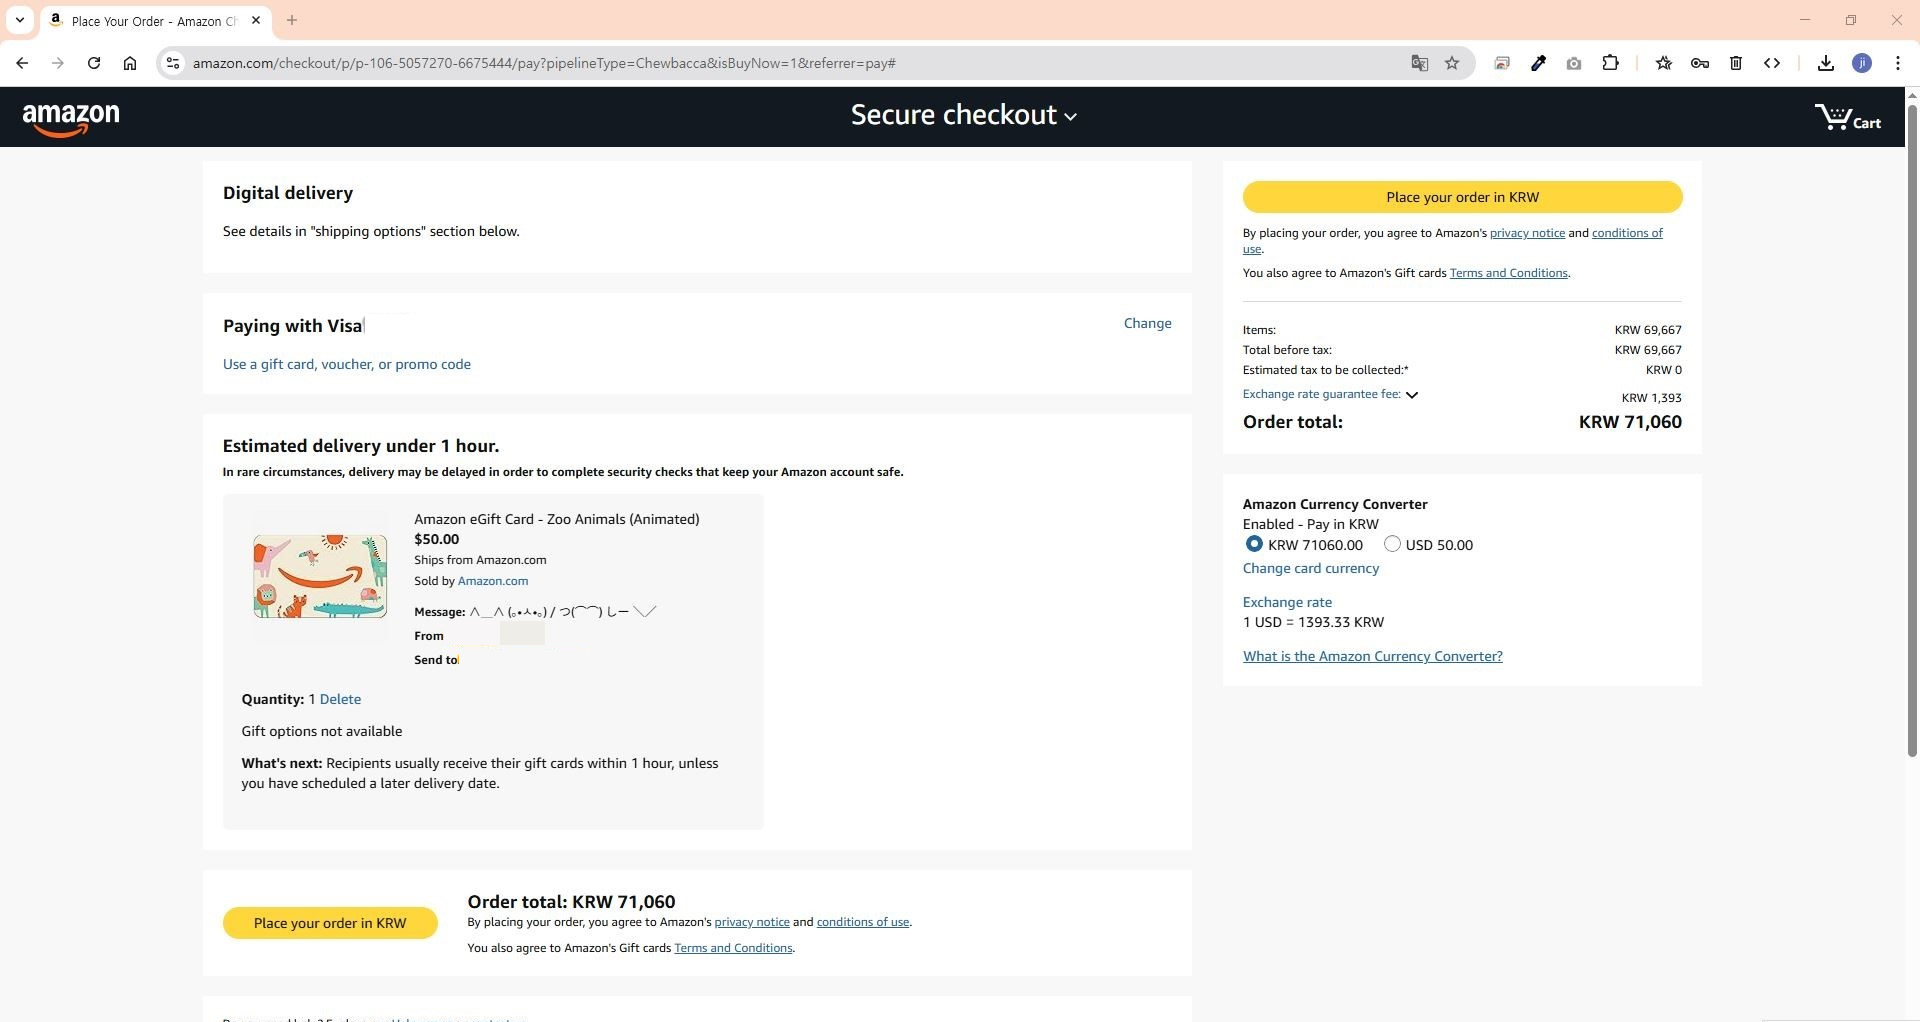The height and width of the screenshot is (1022, 1920).
Task: Select the Place Your Order browser tab
Action: coord(154,21)
